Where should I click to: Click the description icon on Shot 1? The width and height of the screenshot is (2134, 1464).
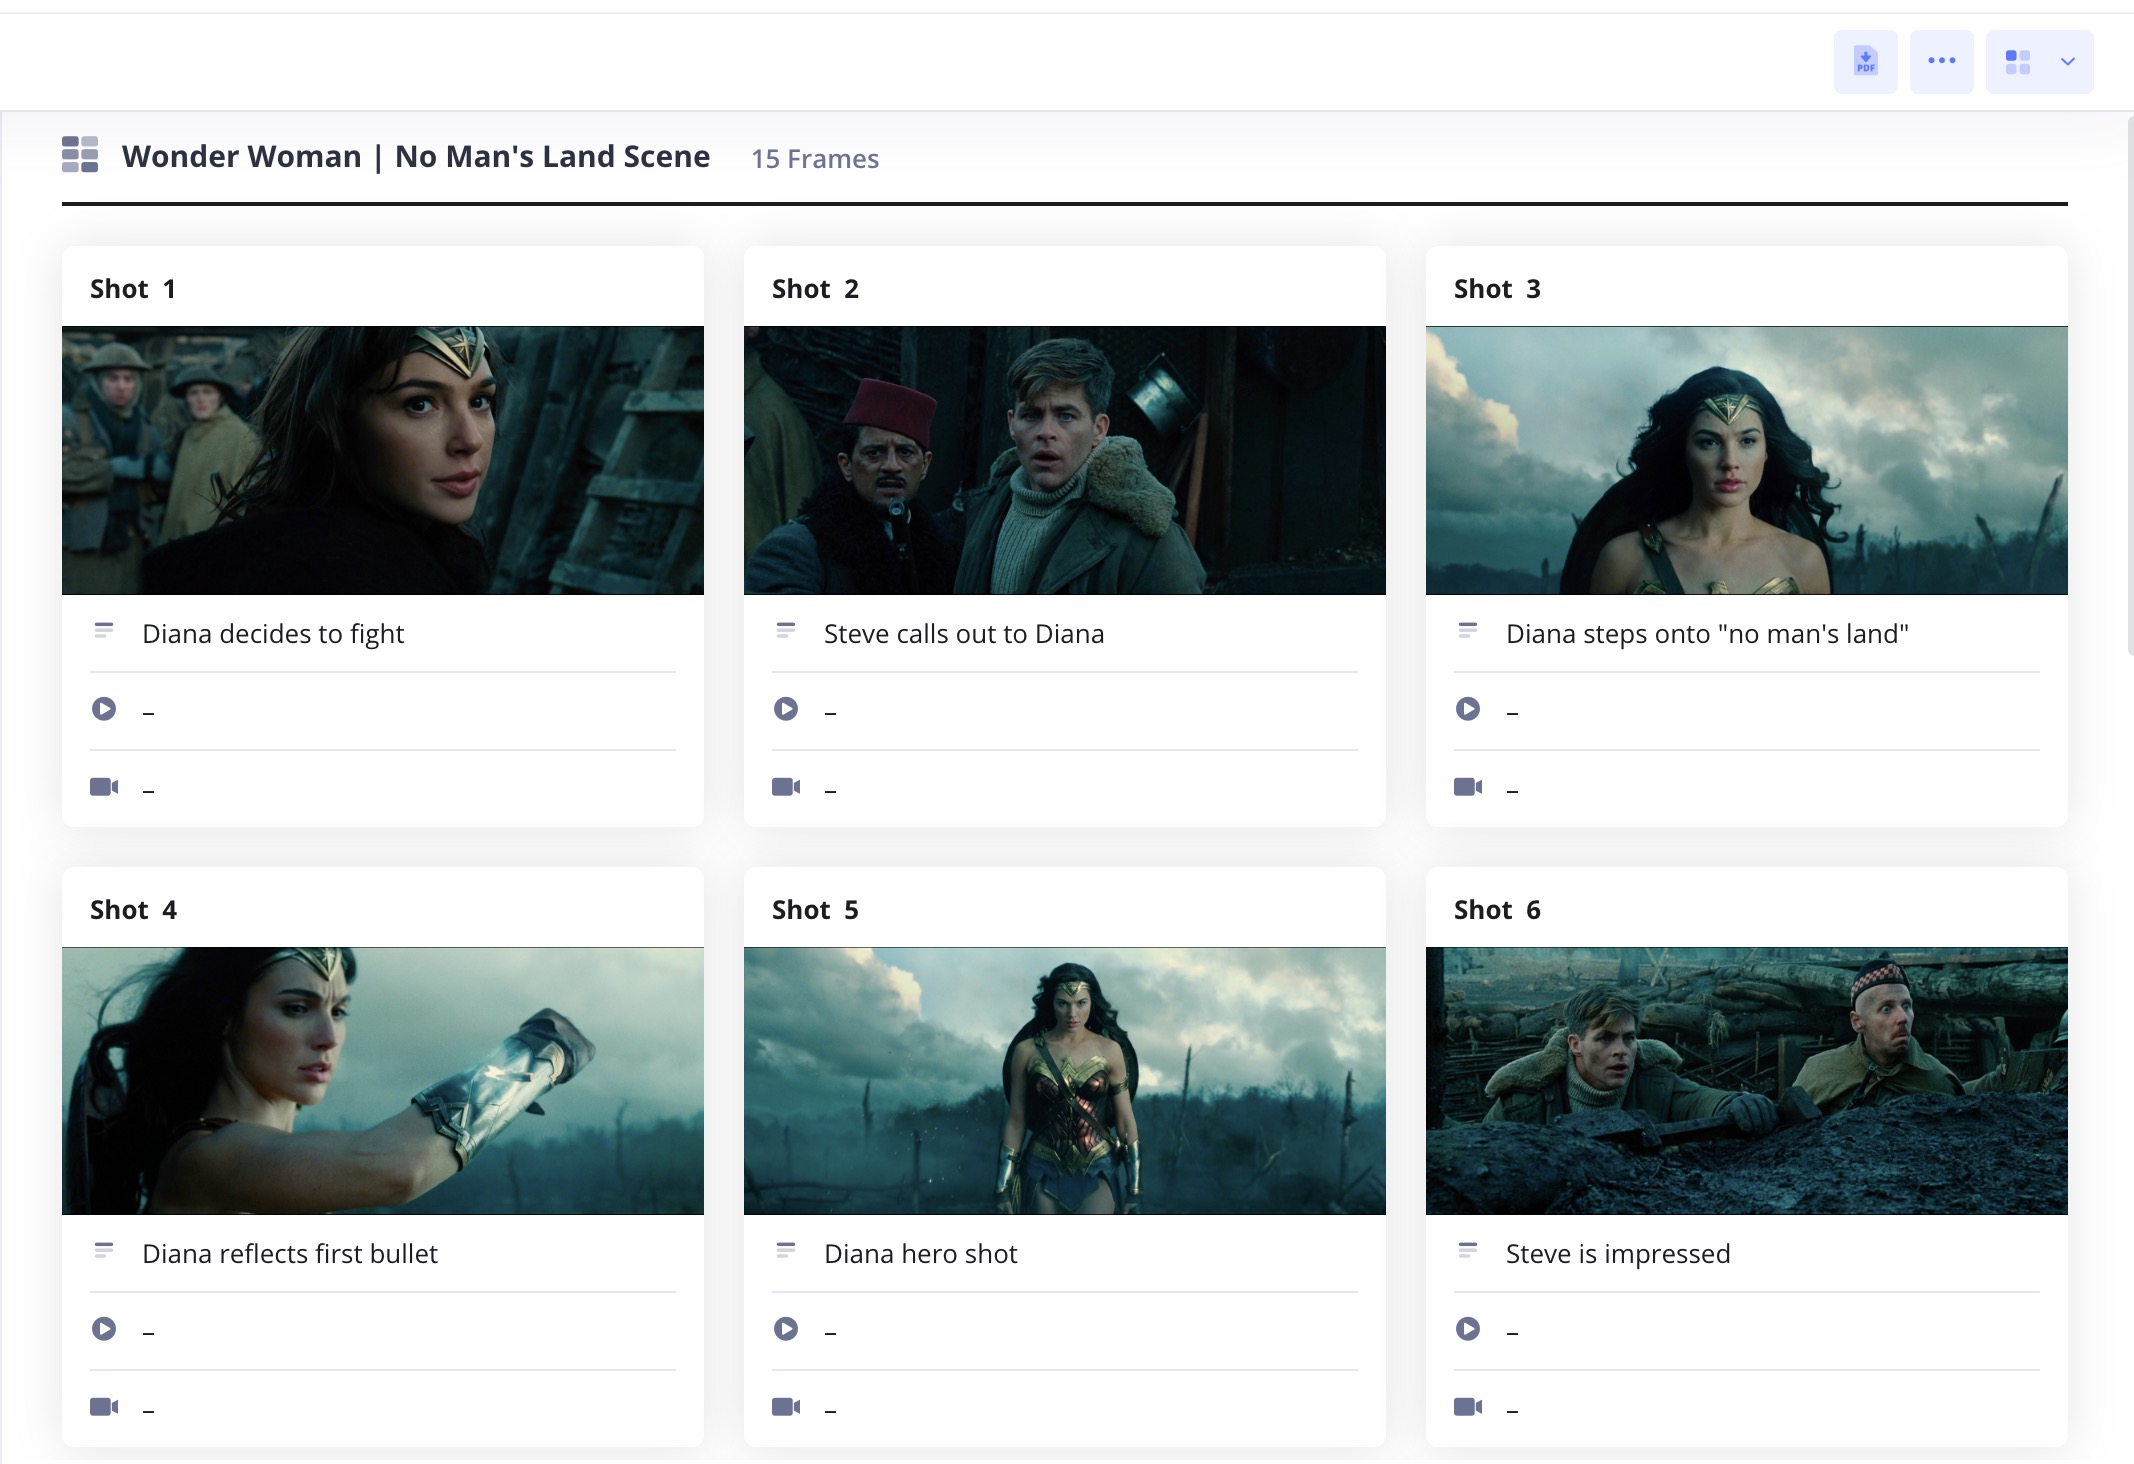pyautogui.click(x=104, y=630)
